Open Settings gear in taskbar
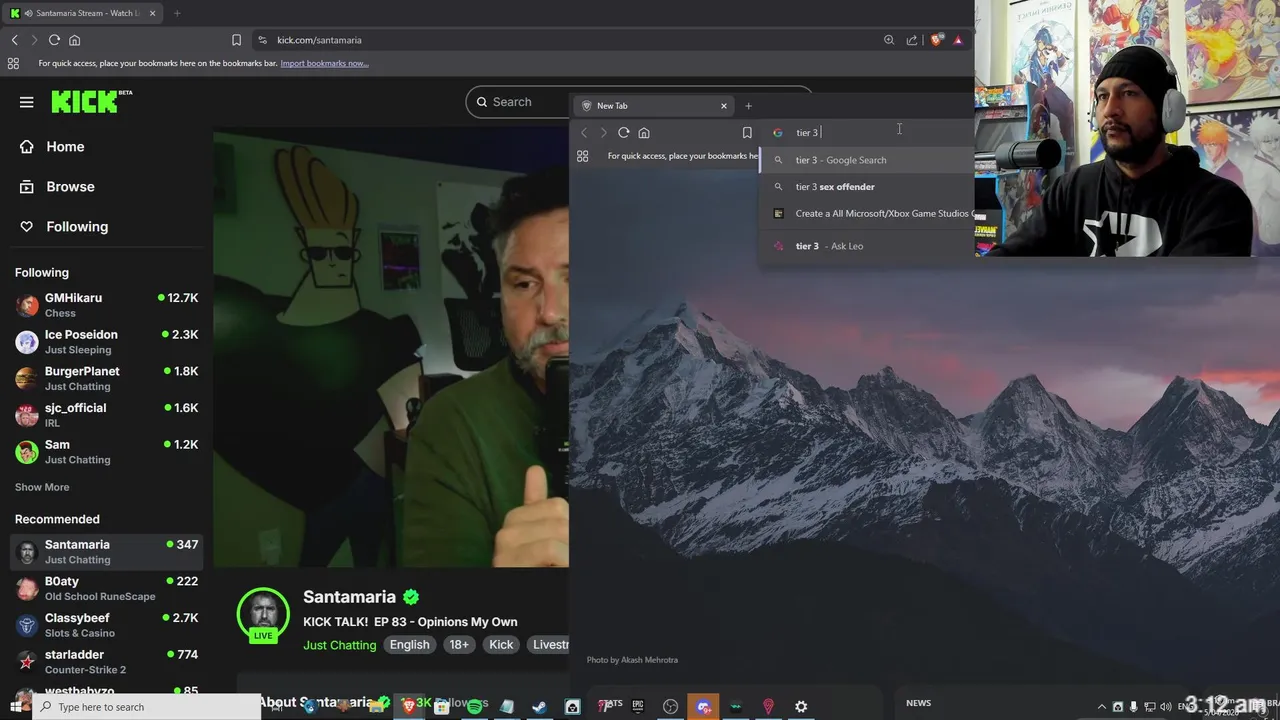This screenshot has width=1280, height=720. pos(801,707)
